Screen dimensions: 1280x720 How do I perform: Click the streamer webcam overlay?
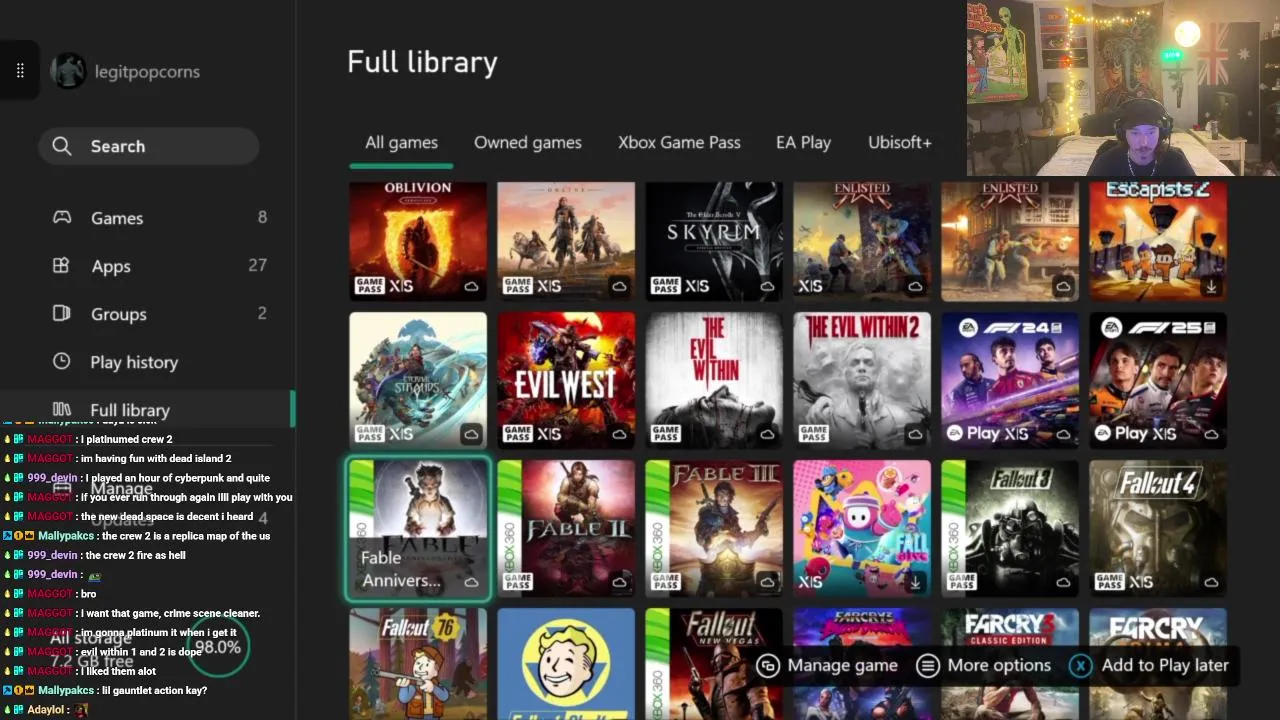coord(1123,88)
